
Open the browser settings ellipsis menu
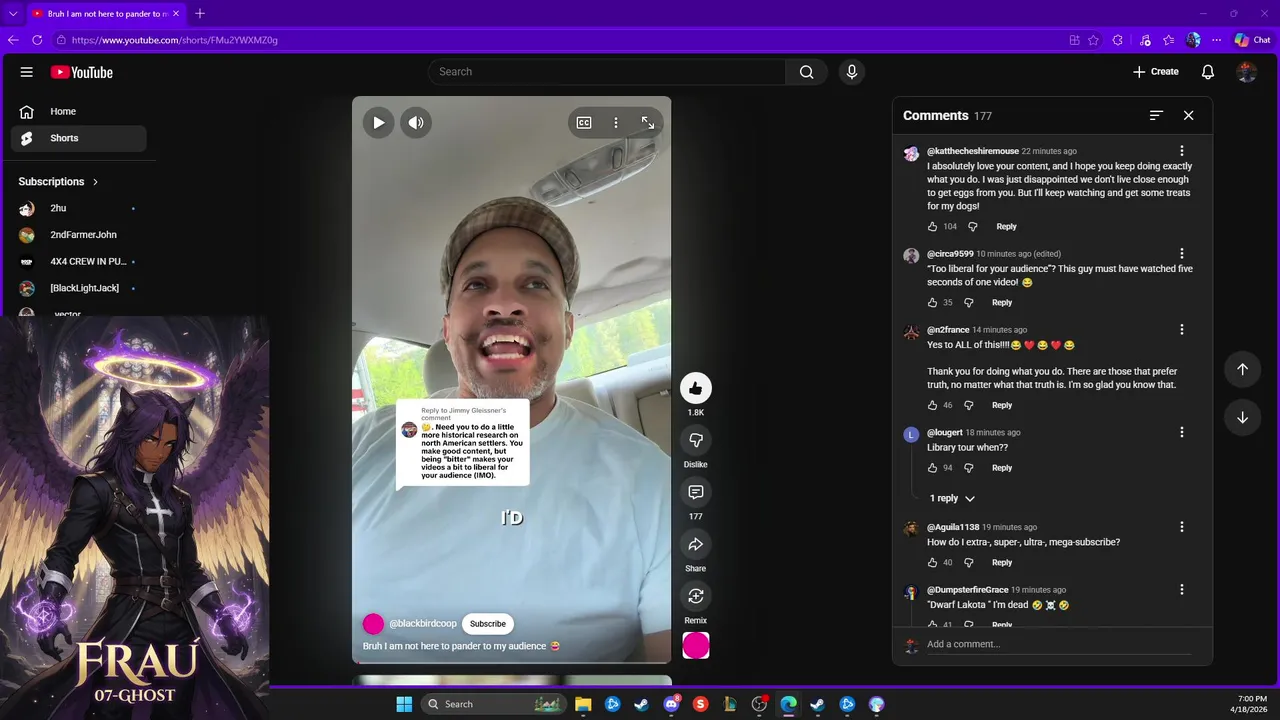point(1217,40)
